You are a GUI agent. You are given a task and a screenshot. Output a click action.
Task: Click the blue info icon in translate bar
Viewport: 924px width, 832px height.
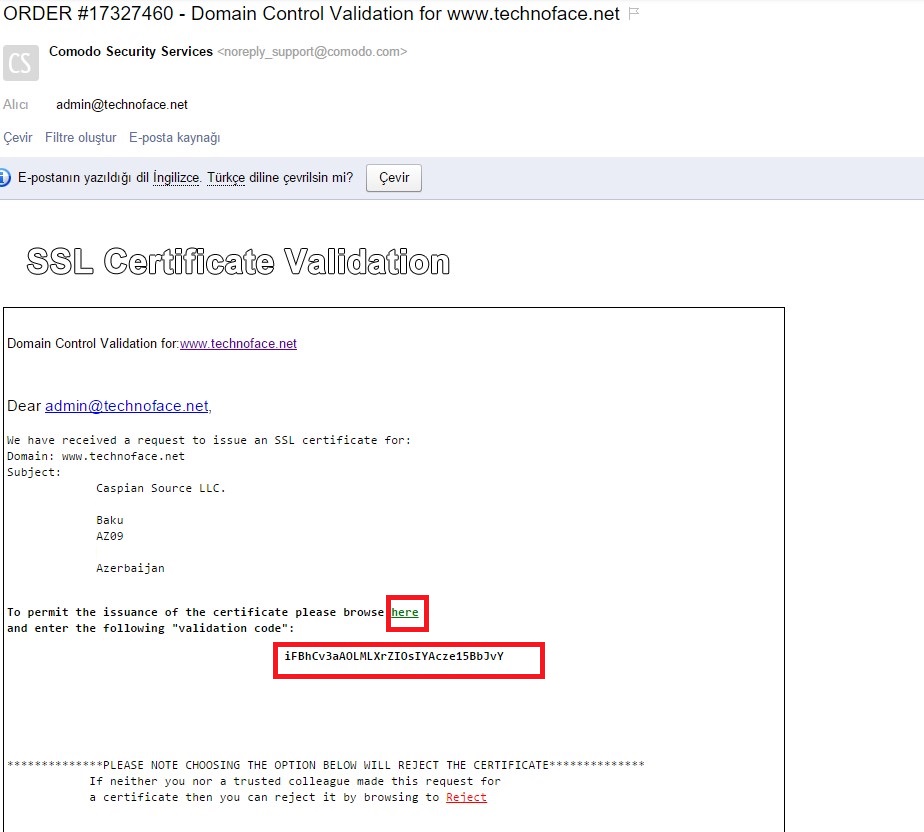pos(4,177)
